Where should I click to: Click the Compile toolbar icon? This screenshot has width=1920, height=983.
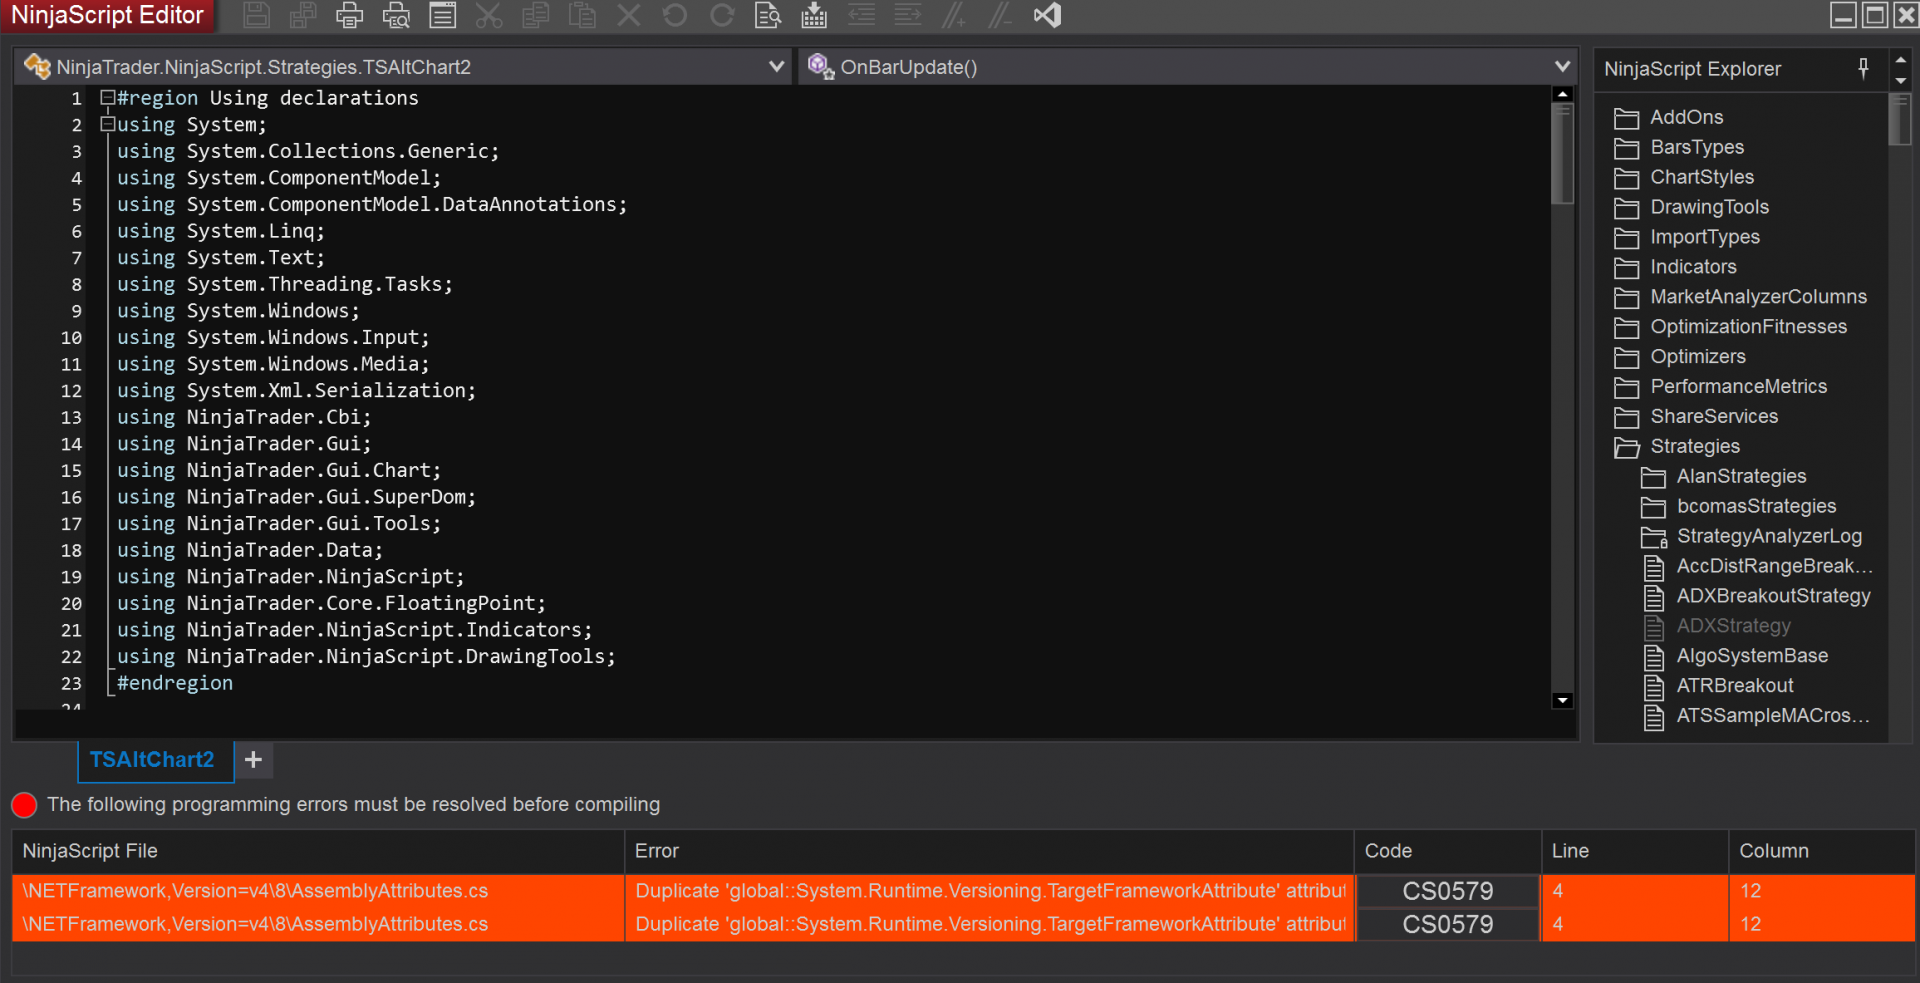pos(814,15)
